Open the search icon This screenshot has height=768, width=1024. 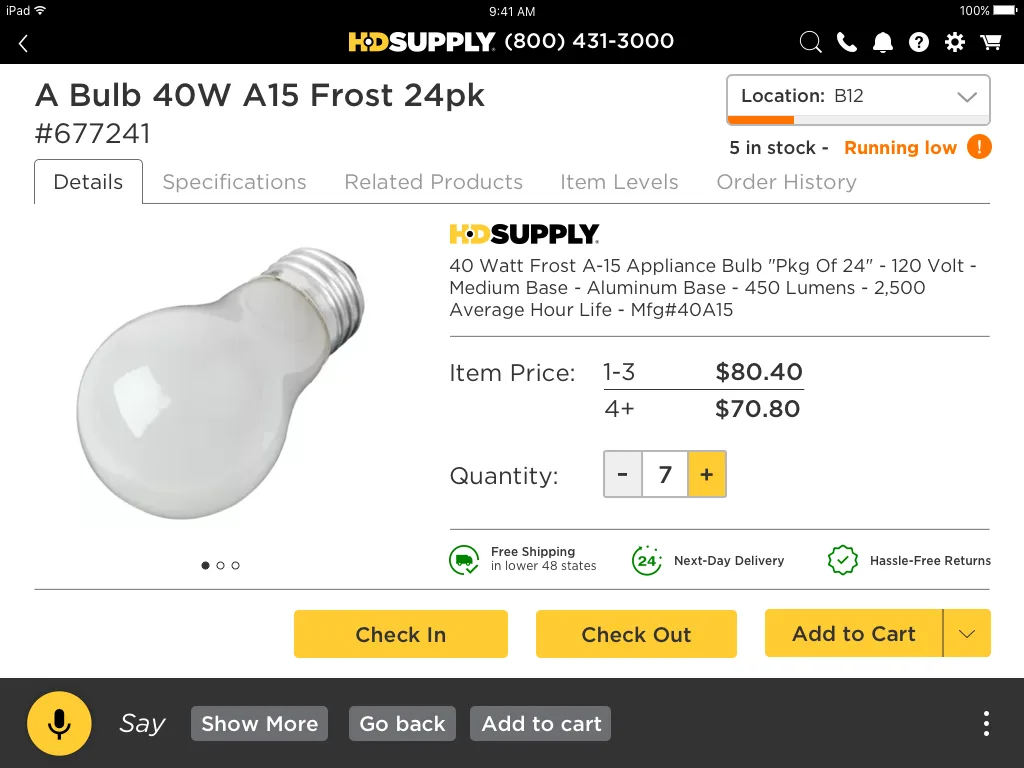coord(810,42)
